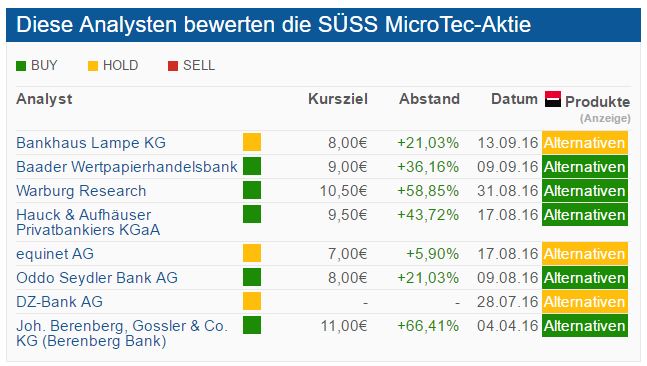Click Alternativen button for Bankhaus Lampe row
The height and width of the screenshot is (366, 647).
point(585,143)
